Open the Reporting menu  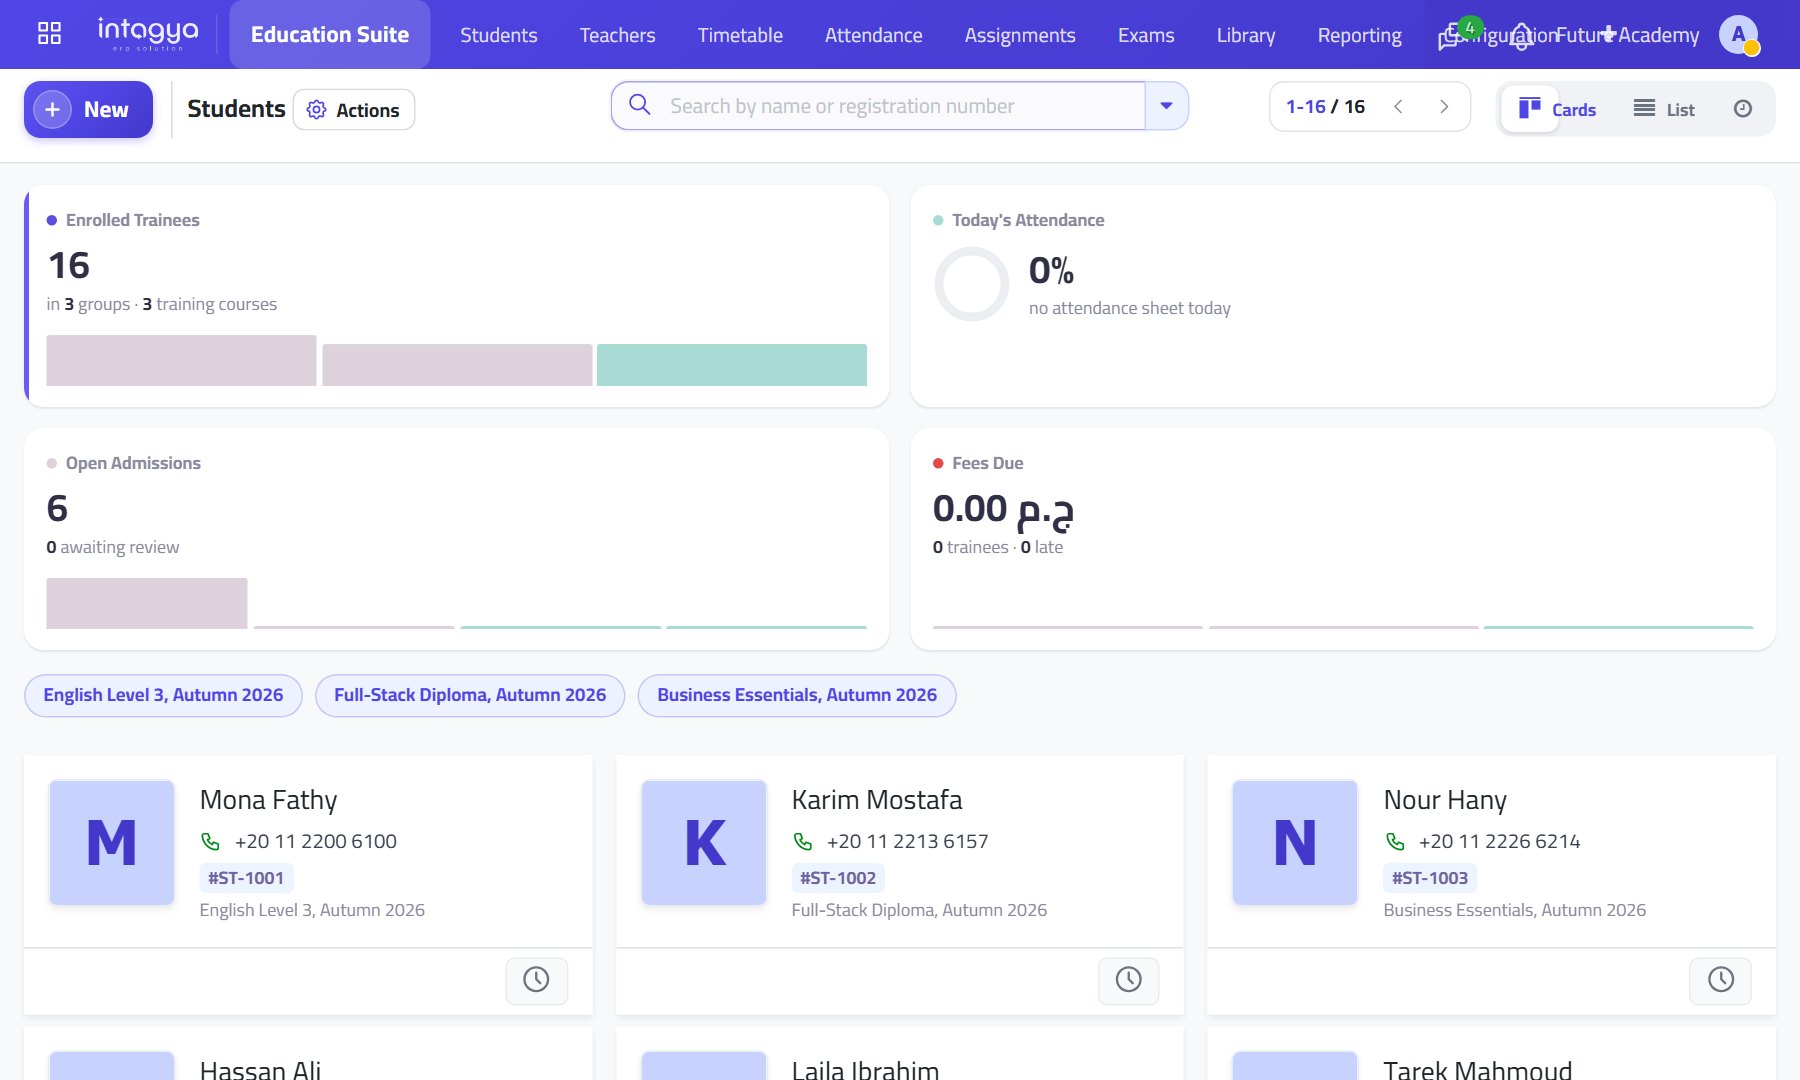(1360, 35)
